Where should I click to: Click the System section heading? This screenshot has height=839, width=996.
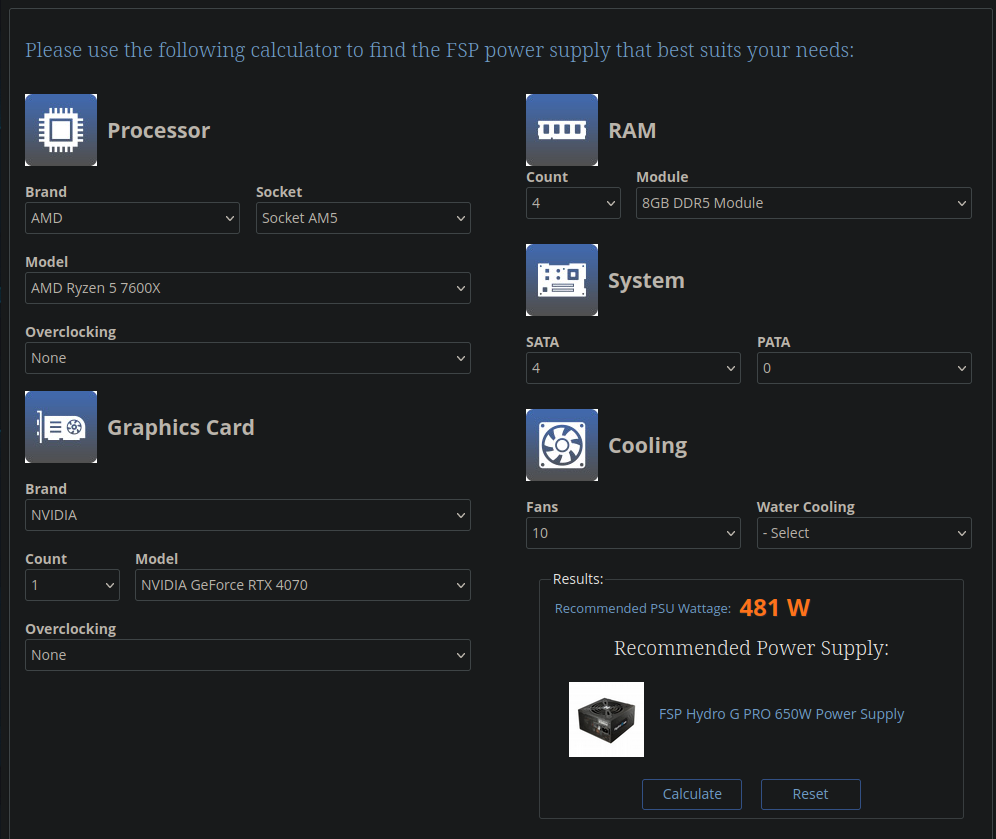coord(646,281)
